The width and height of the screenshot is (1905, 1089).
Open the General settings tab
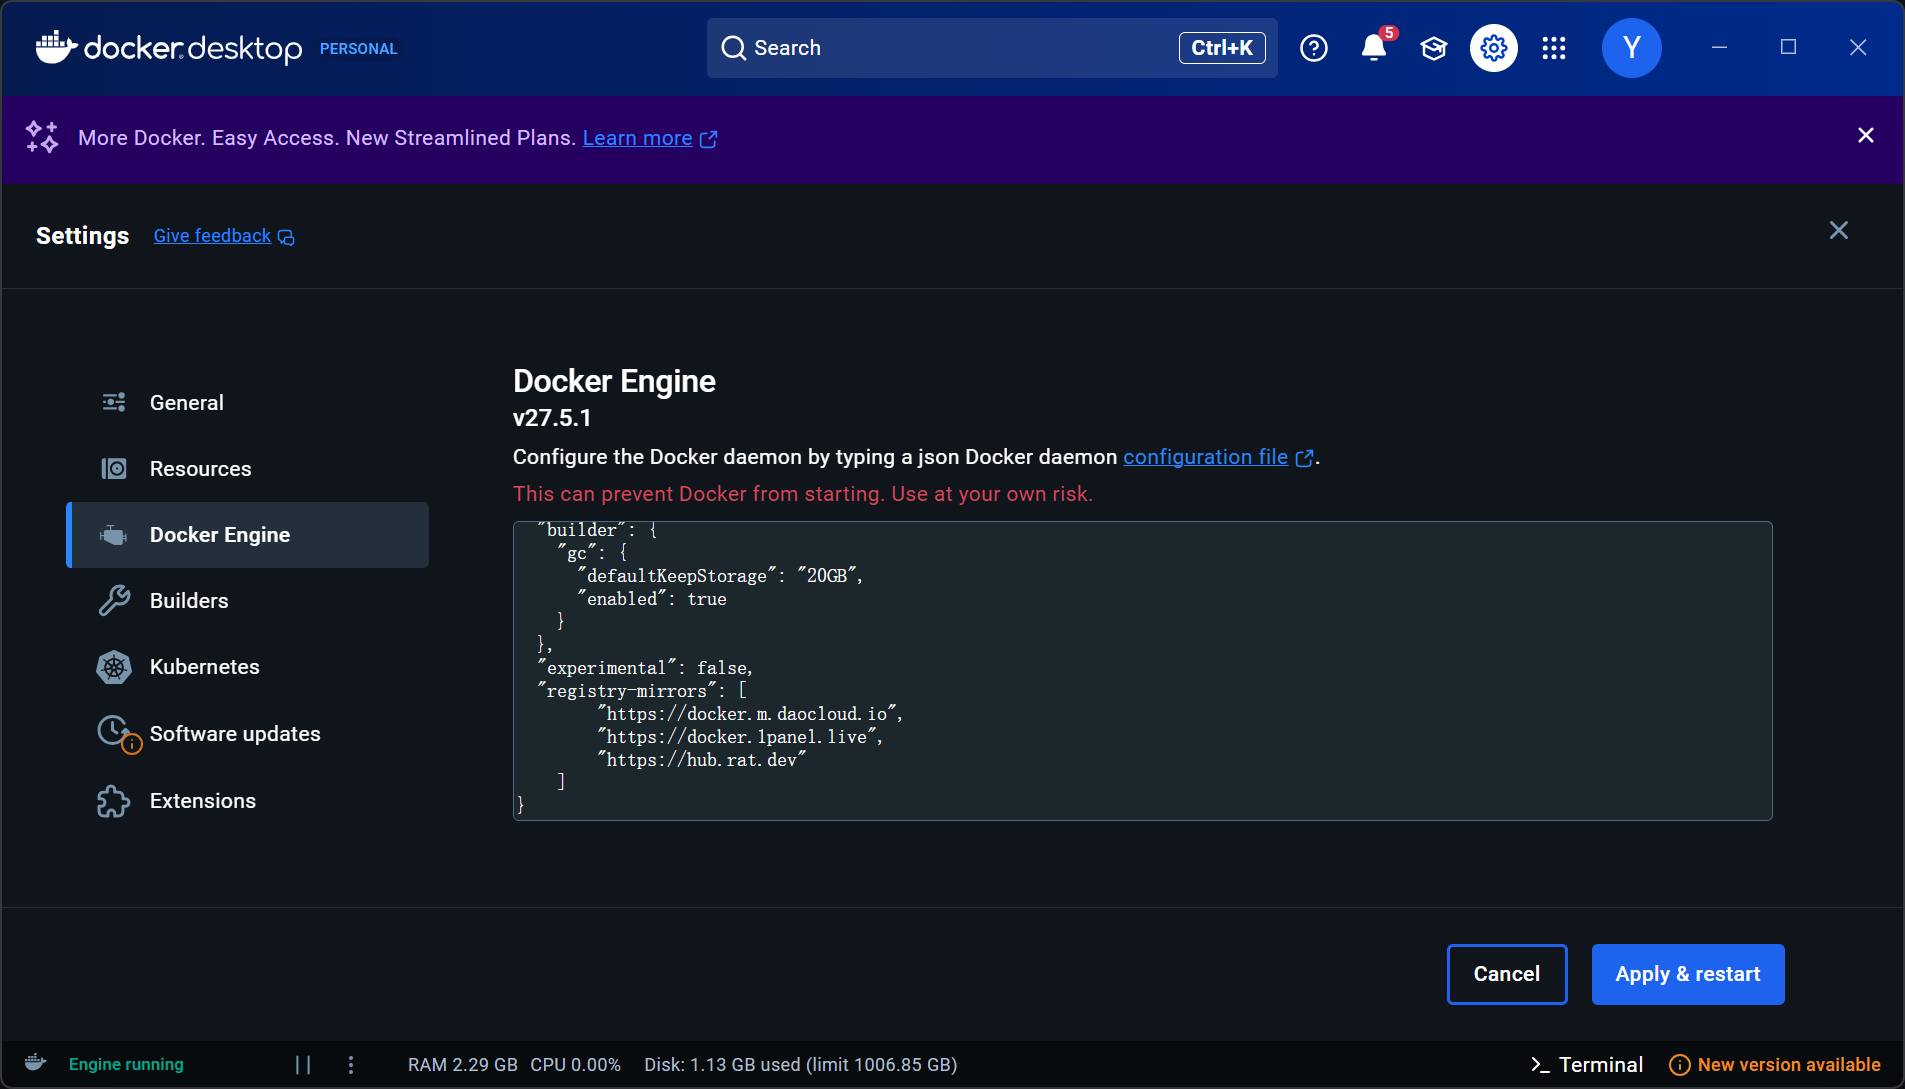[x=187, y=403]
